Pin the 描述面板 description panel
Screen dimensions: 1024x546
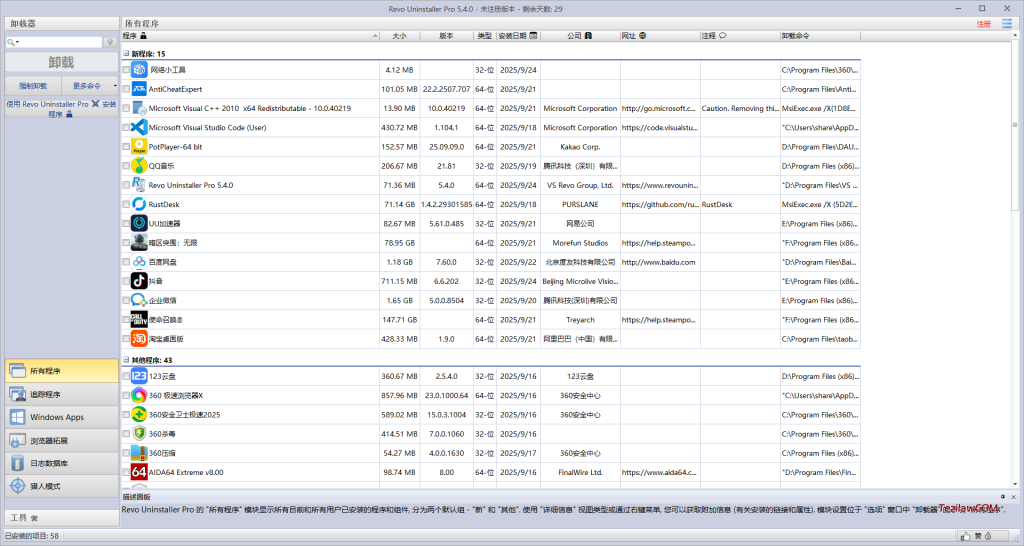(x=1002, y=497)
